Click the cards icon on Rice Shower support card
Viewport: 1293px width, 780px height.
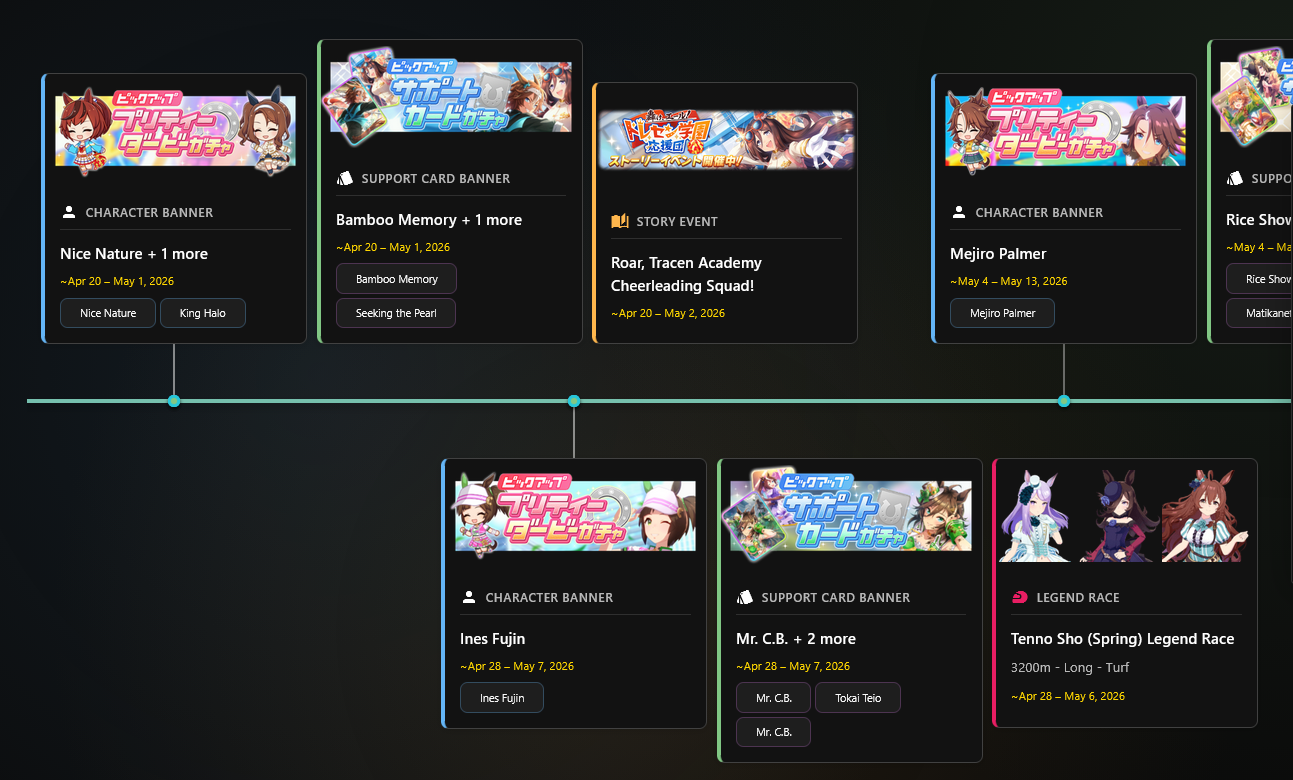(x=1235, y=178)
